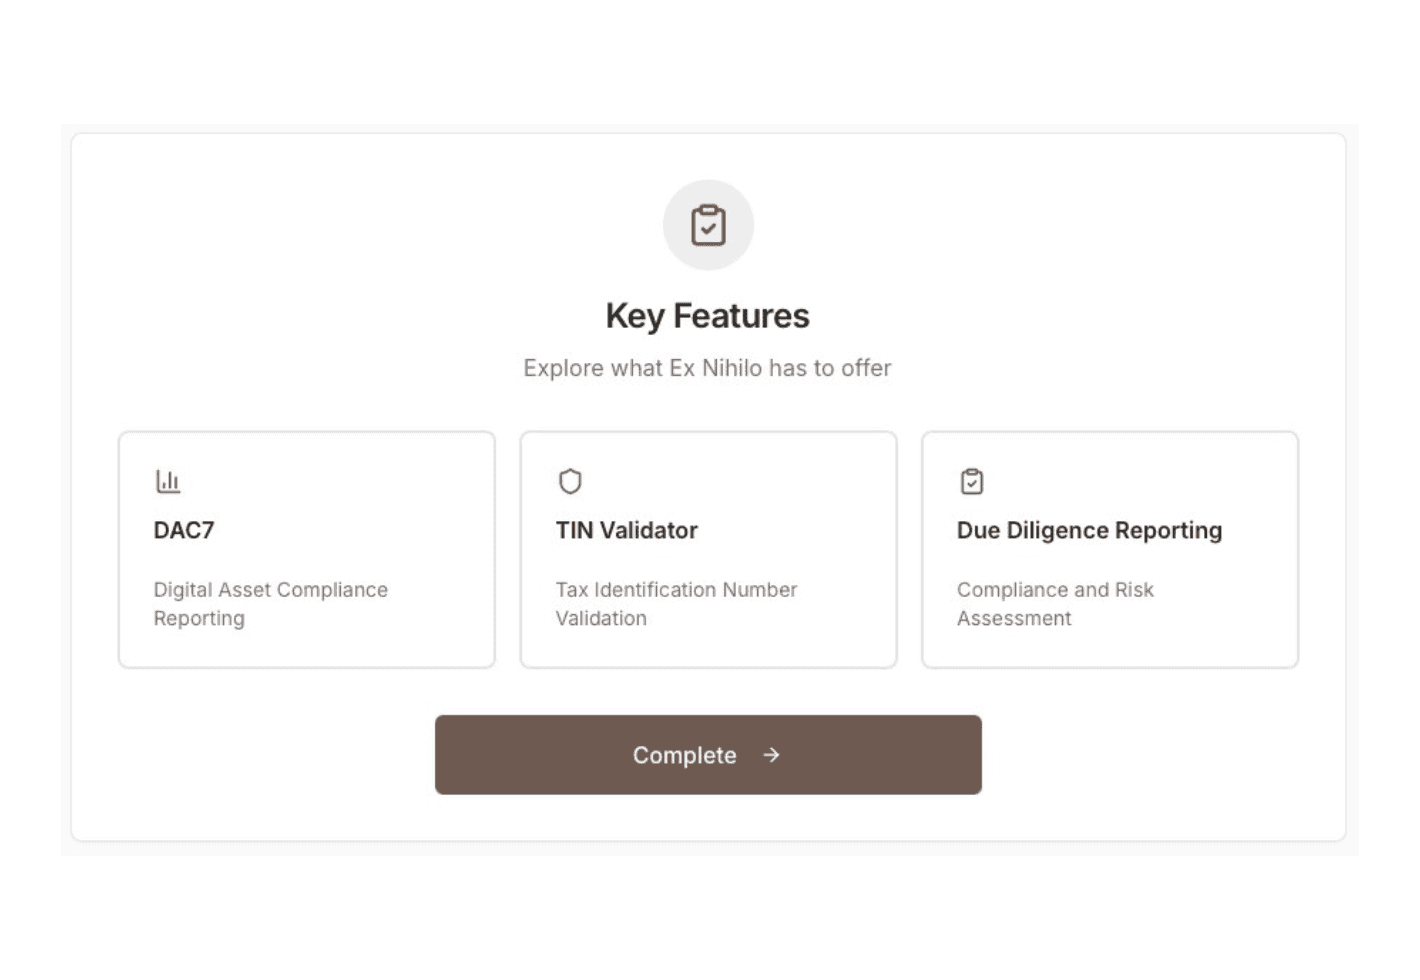Select the Compliance and Risk Assessment description
The width and height of the screenshot is (1420, 980).
tap(1056, 604)
